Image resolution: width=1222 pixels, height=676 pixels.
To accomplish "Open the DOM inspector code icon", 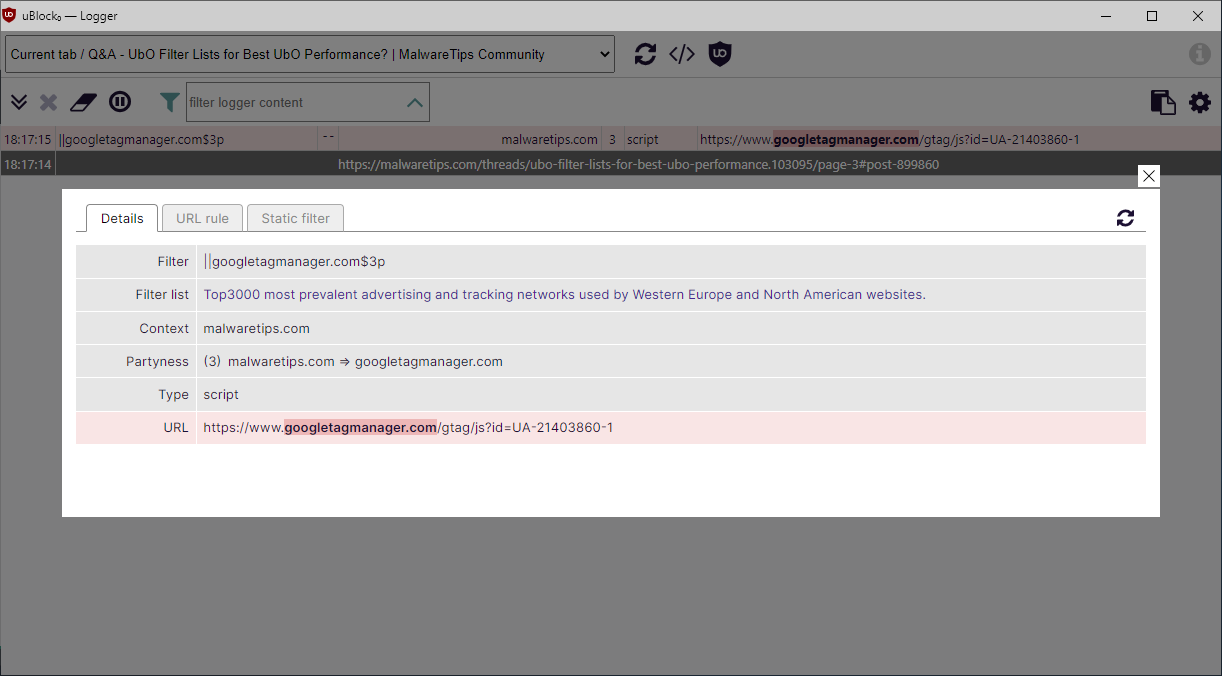I will (x=682, y=54).
